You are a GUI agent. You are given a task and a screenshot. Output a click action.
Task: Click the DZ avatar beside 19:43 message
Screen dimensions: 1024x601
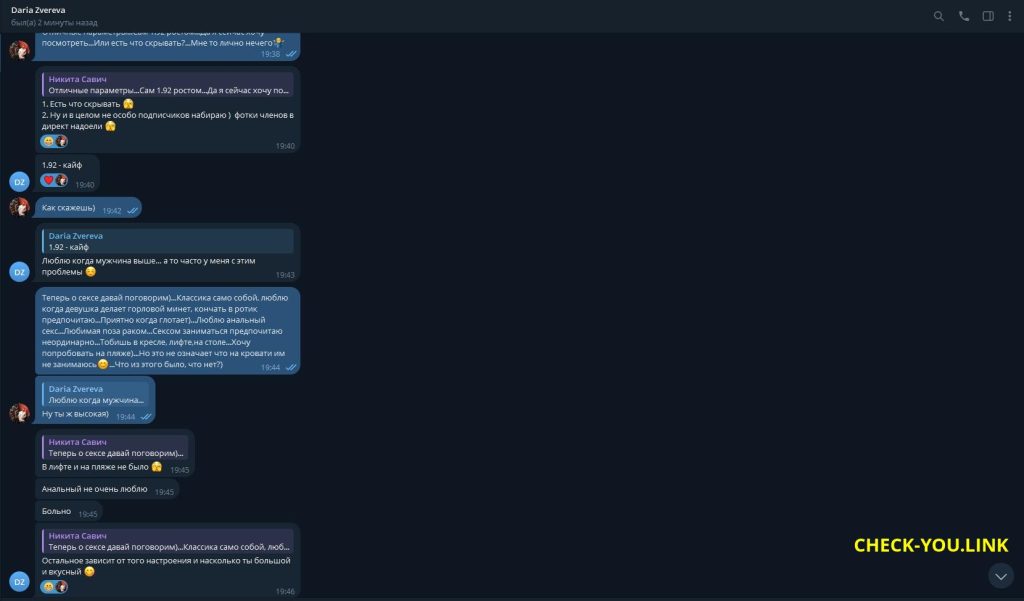pyautogui.click(x=19, y=271)
